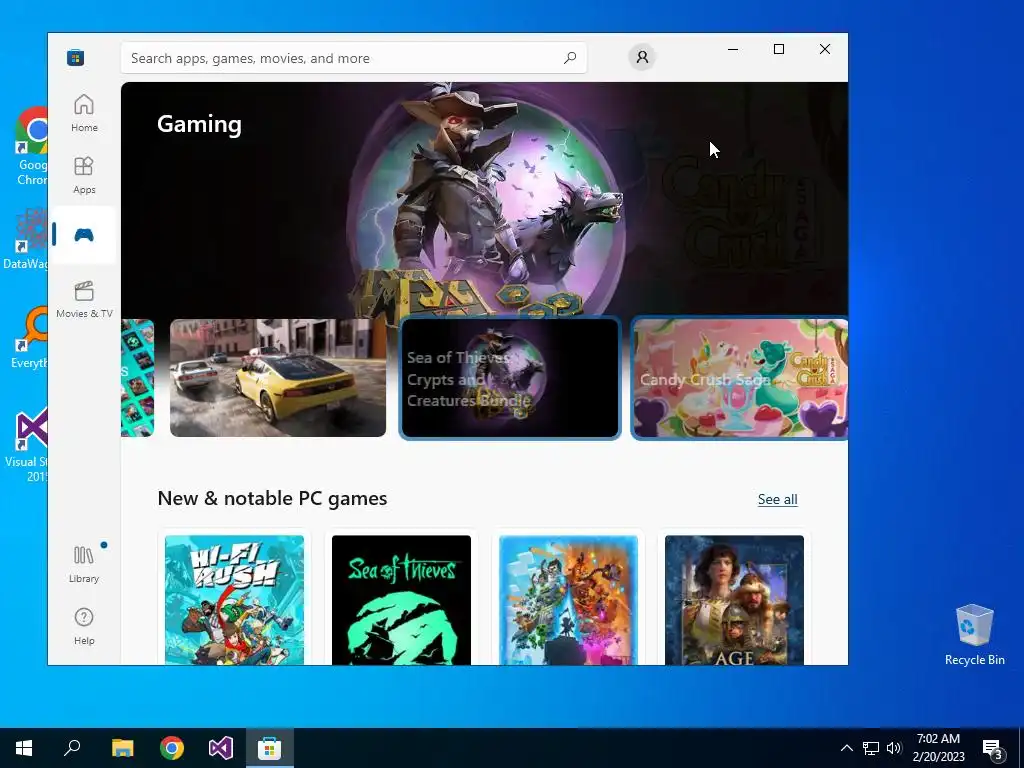Select the Visual Studio desktop shortcut

click(27, 445)
